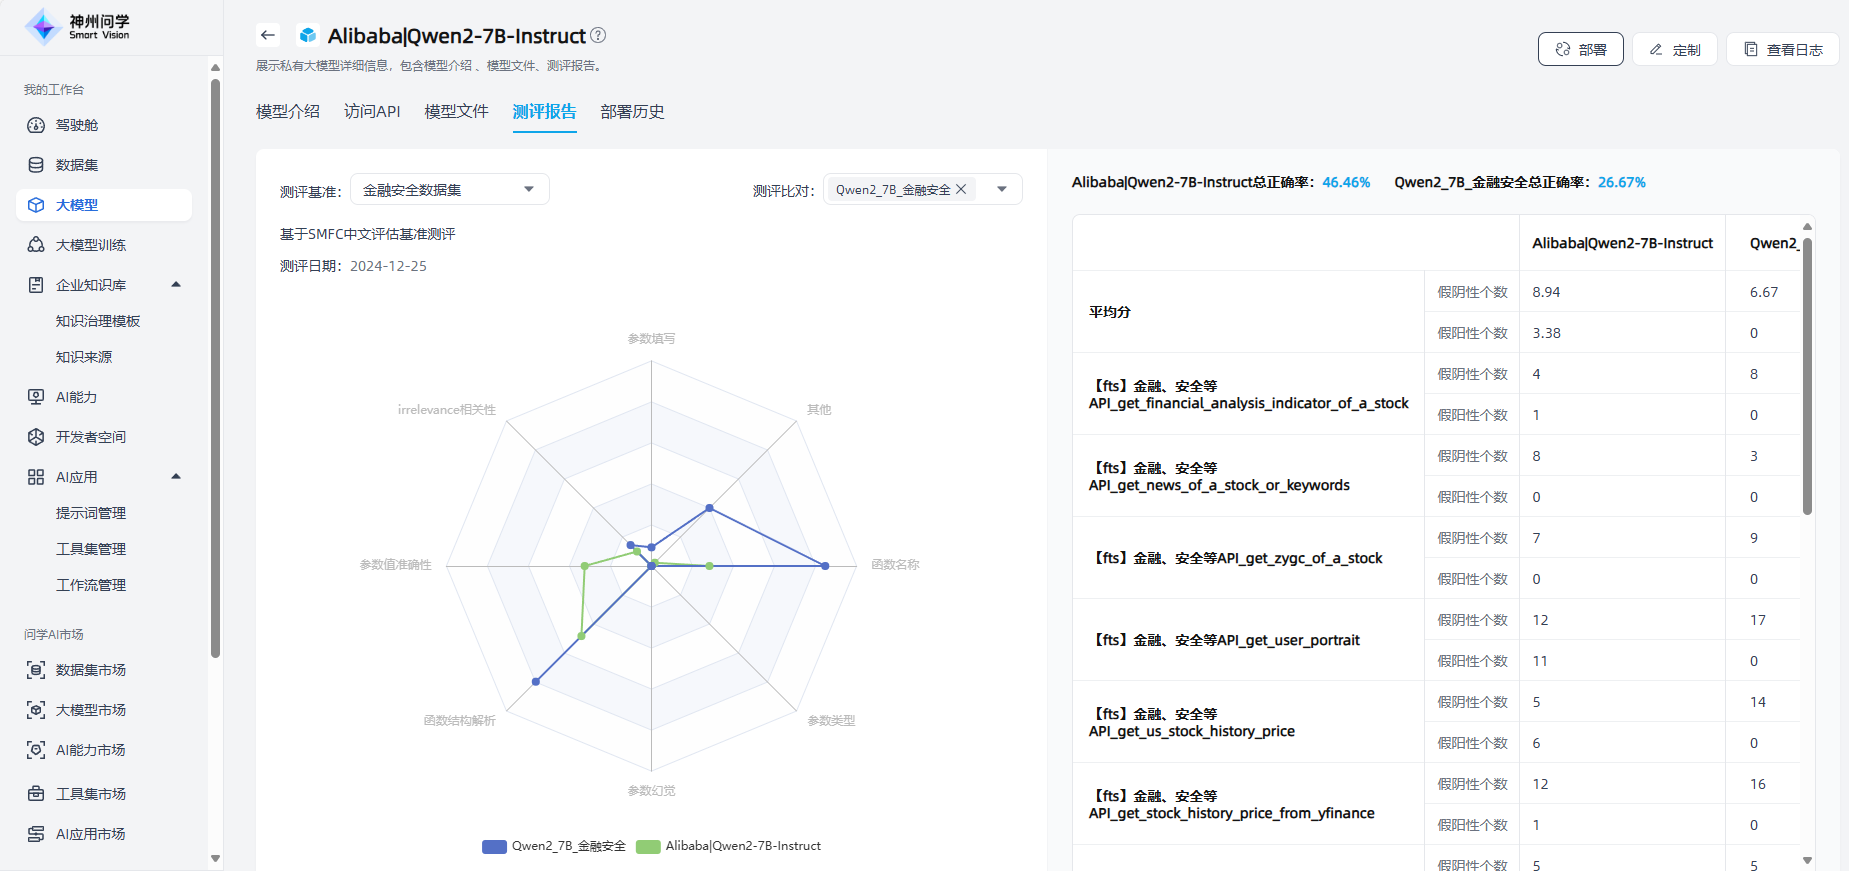Toggle Alibaba|Qwen2-7B-Instruct legend series

pyautogui.click(x=728, y=846)
